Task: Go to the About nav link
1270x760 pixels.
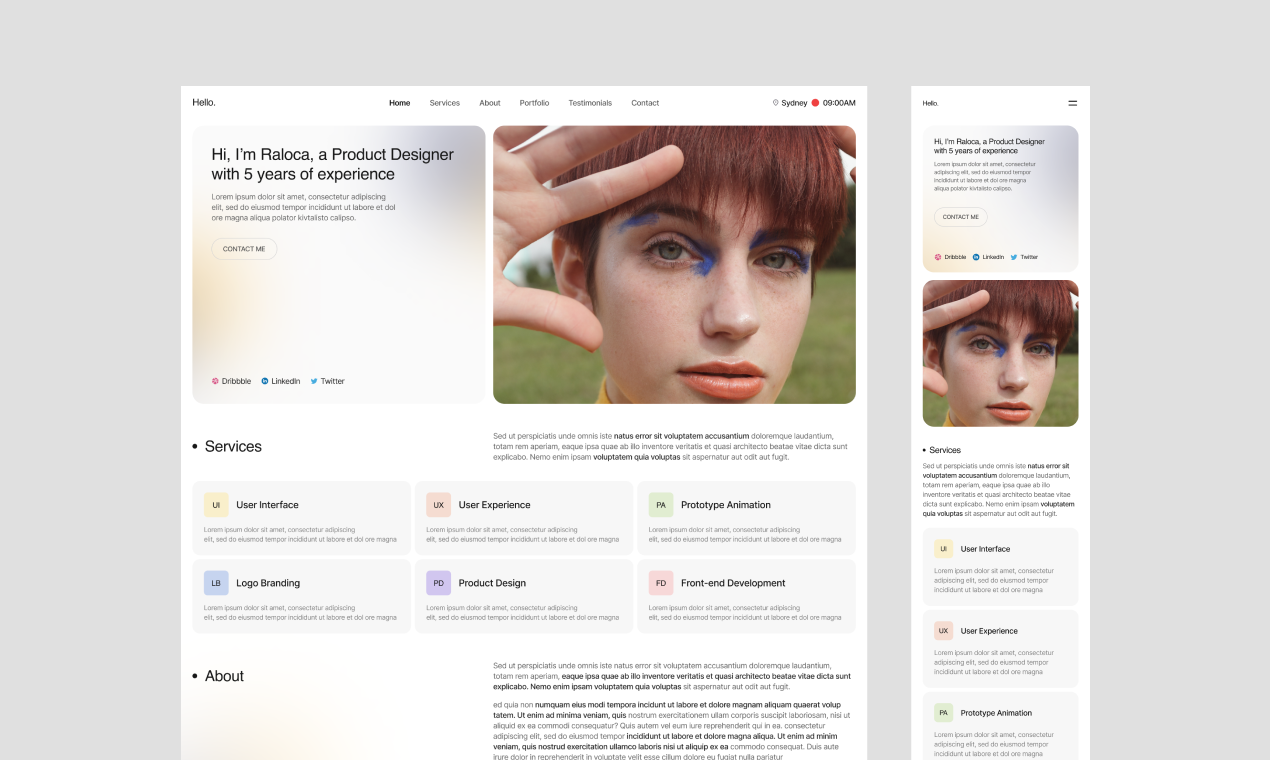Action: [x=490, y=103]
